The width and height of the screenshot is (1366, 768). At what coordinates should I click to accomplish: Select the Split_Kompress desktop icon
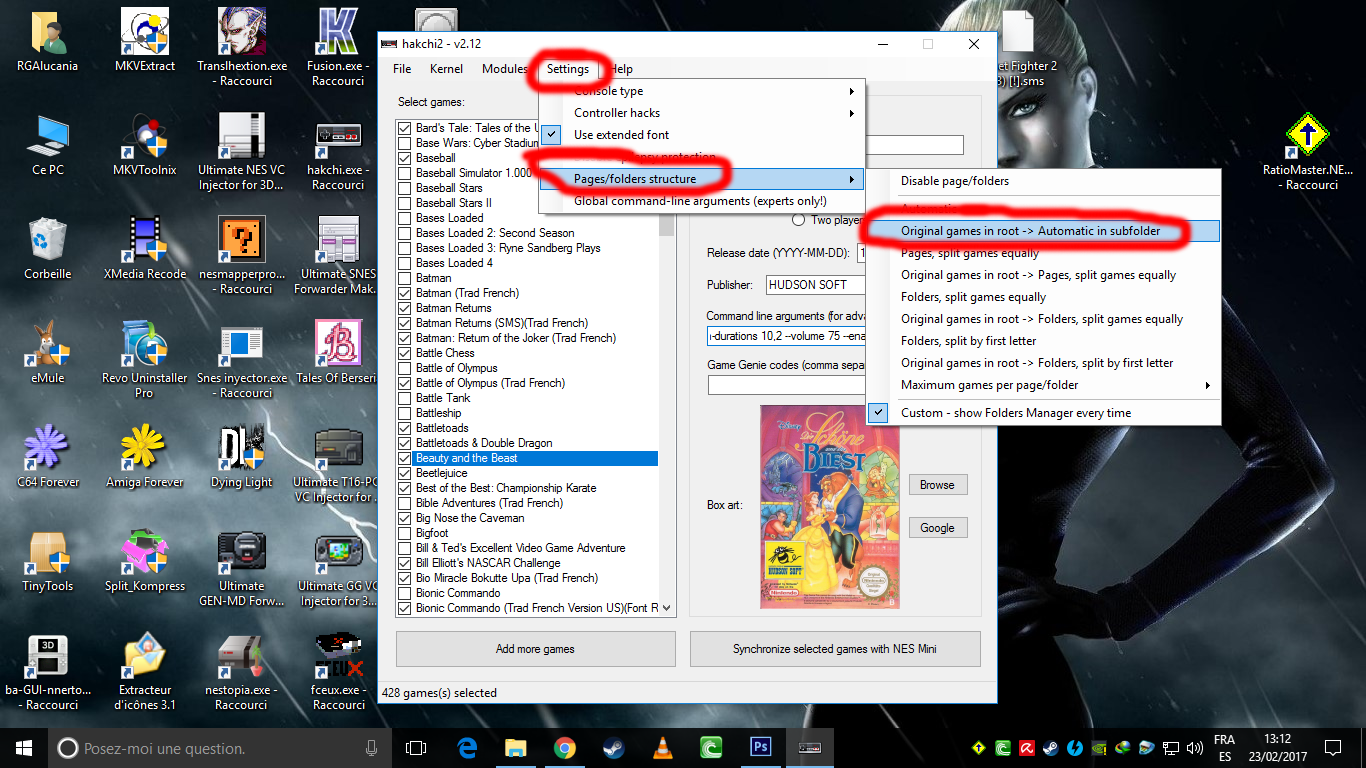[144, 560]
